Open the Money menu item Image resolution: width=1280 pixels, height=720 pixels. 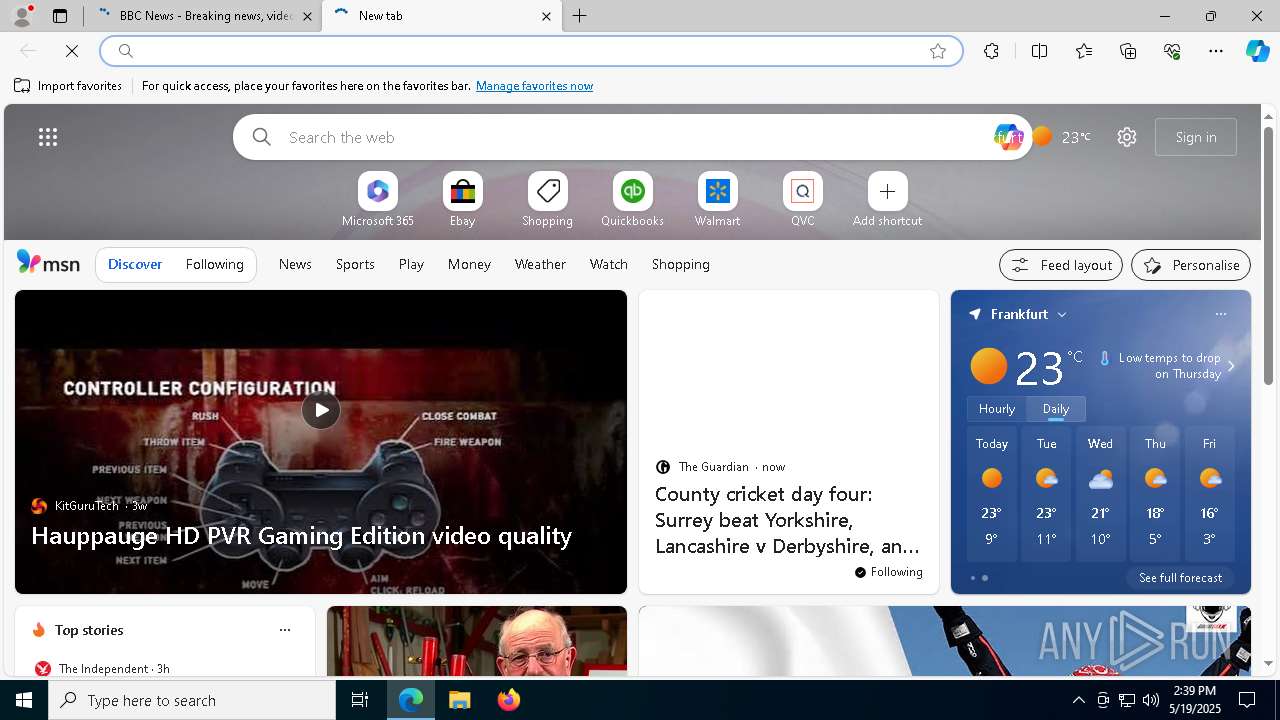[x=469, y=264]
